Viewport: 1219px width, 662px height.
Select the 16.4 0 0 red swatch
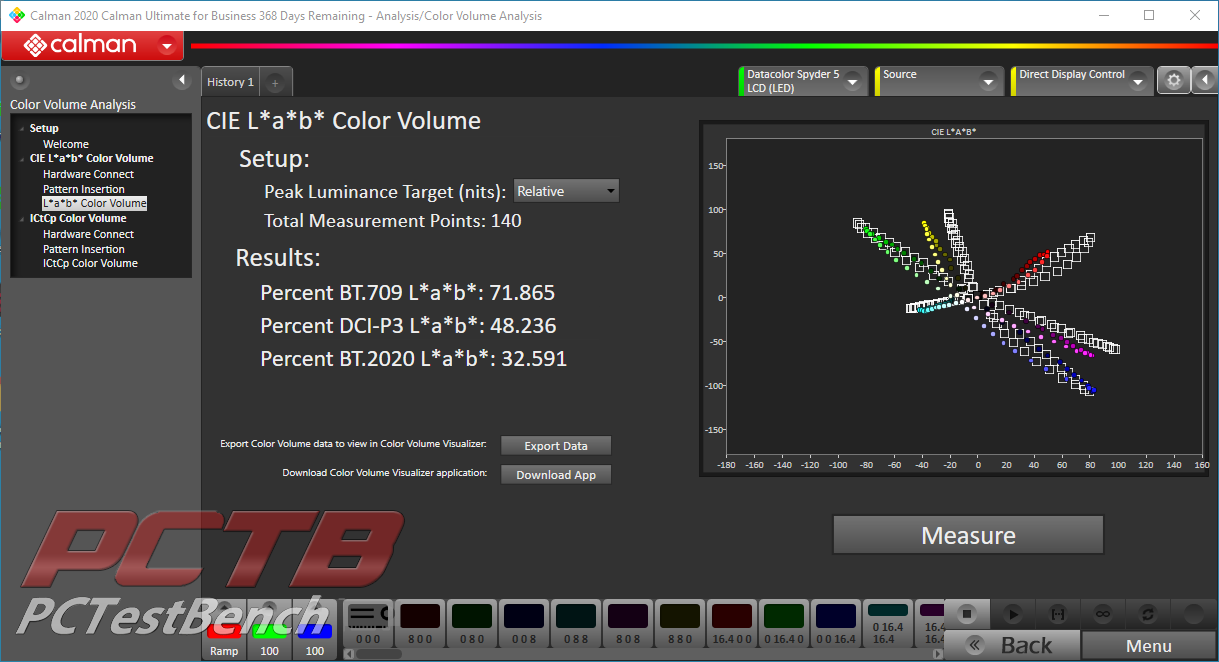[x=731, y=624]
